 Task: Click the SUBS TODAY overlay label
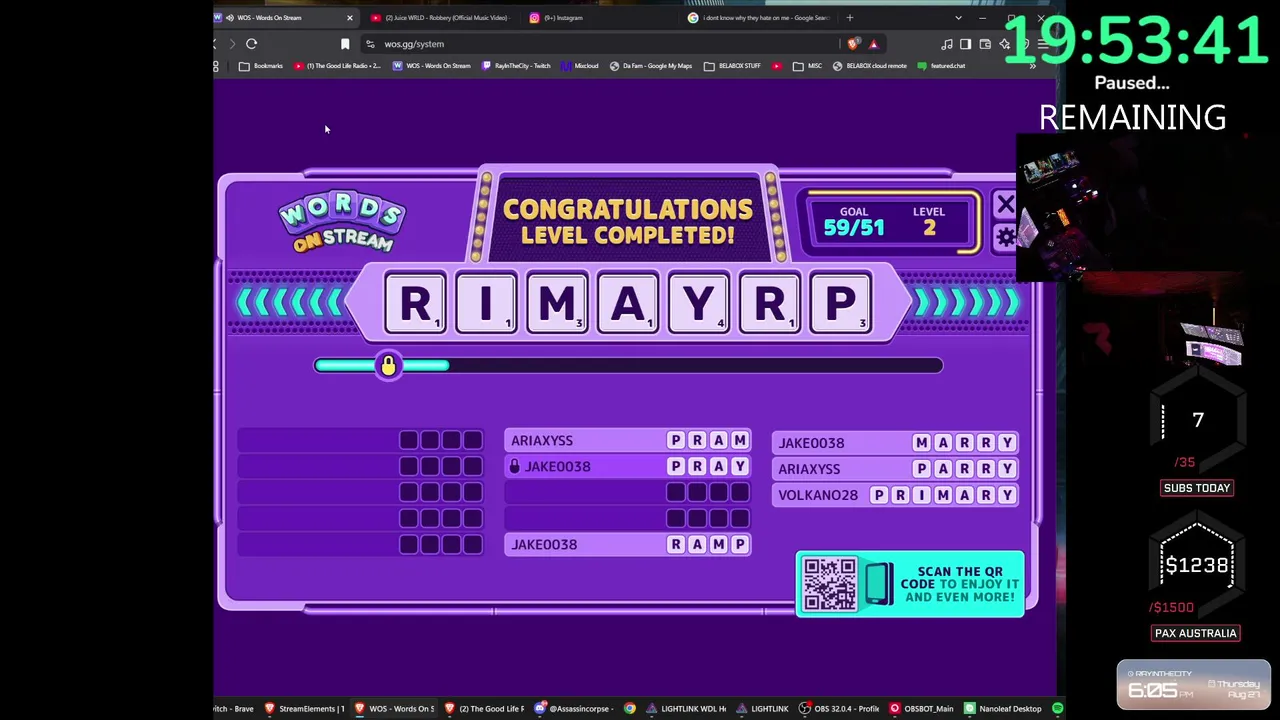click(x=1197, y=488)
